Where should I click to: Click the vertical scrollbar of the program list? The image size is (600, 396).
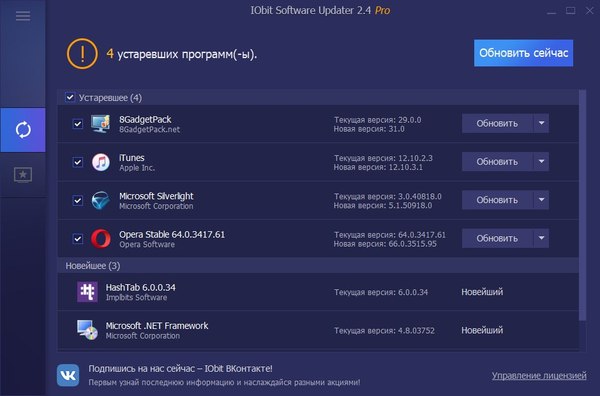point(582,205)
